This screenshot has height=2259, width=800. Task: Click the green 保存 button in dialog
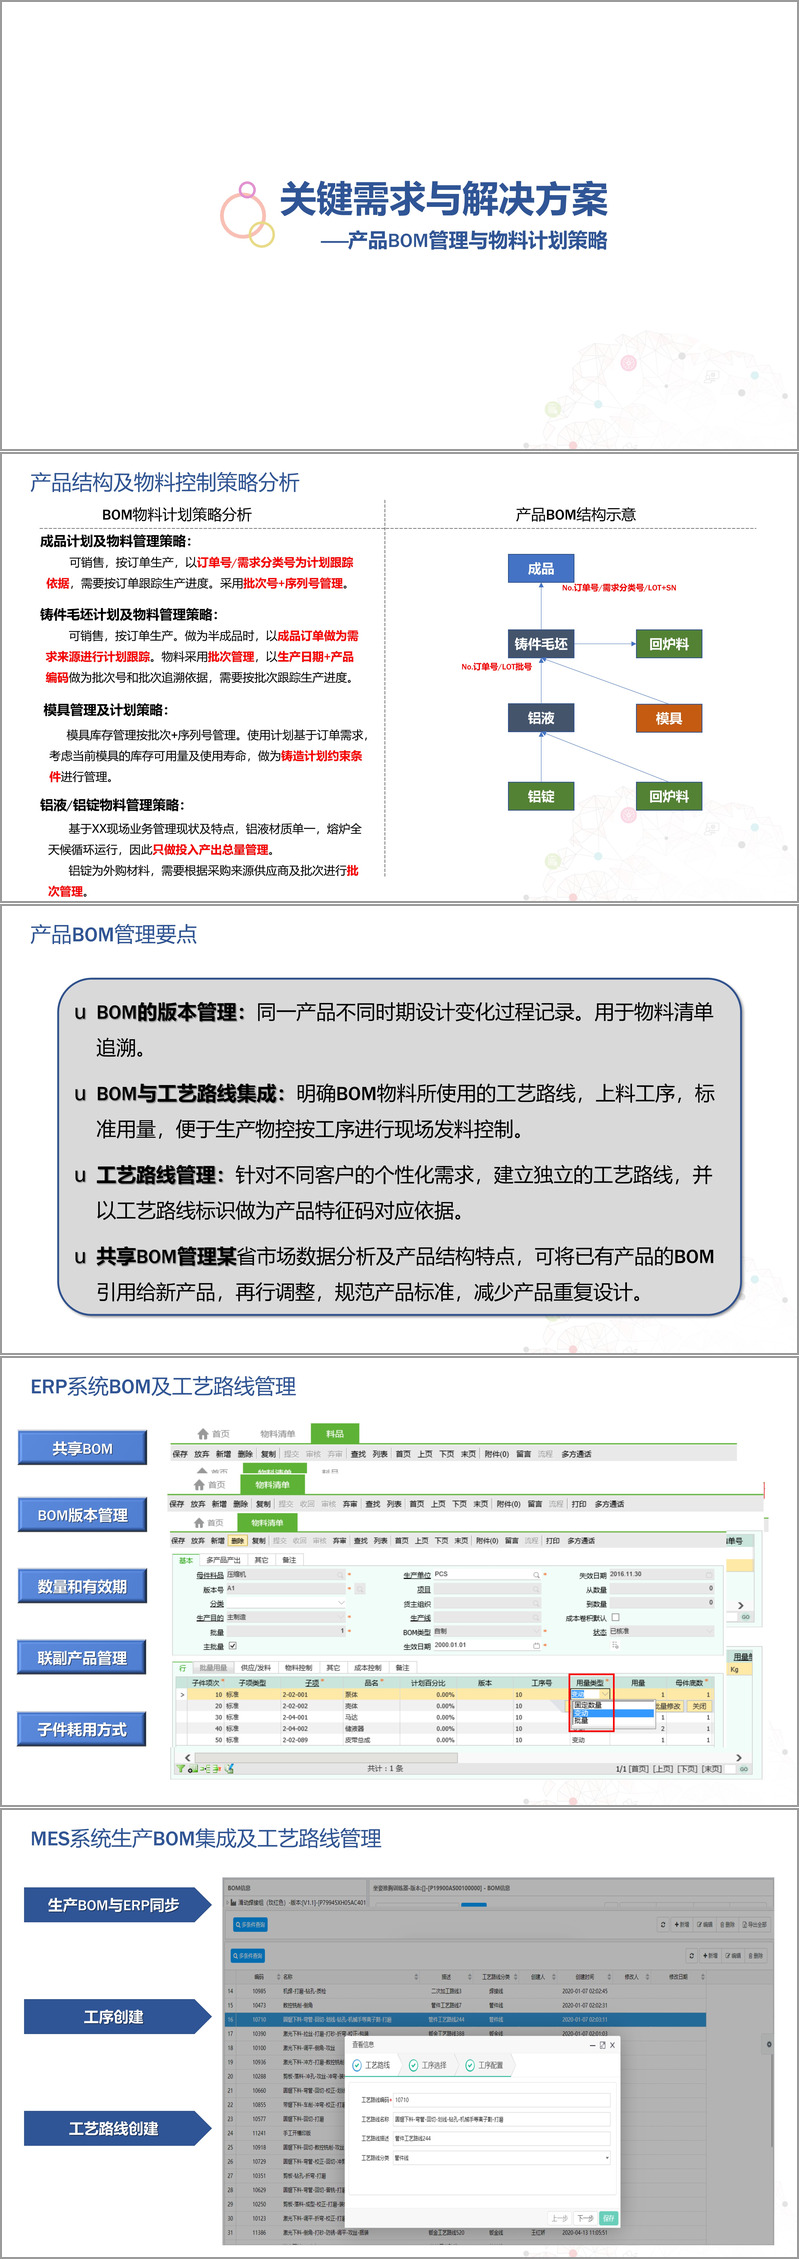(608, 2218)
